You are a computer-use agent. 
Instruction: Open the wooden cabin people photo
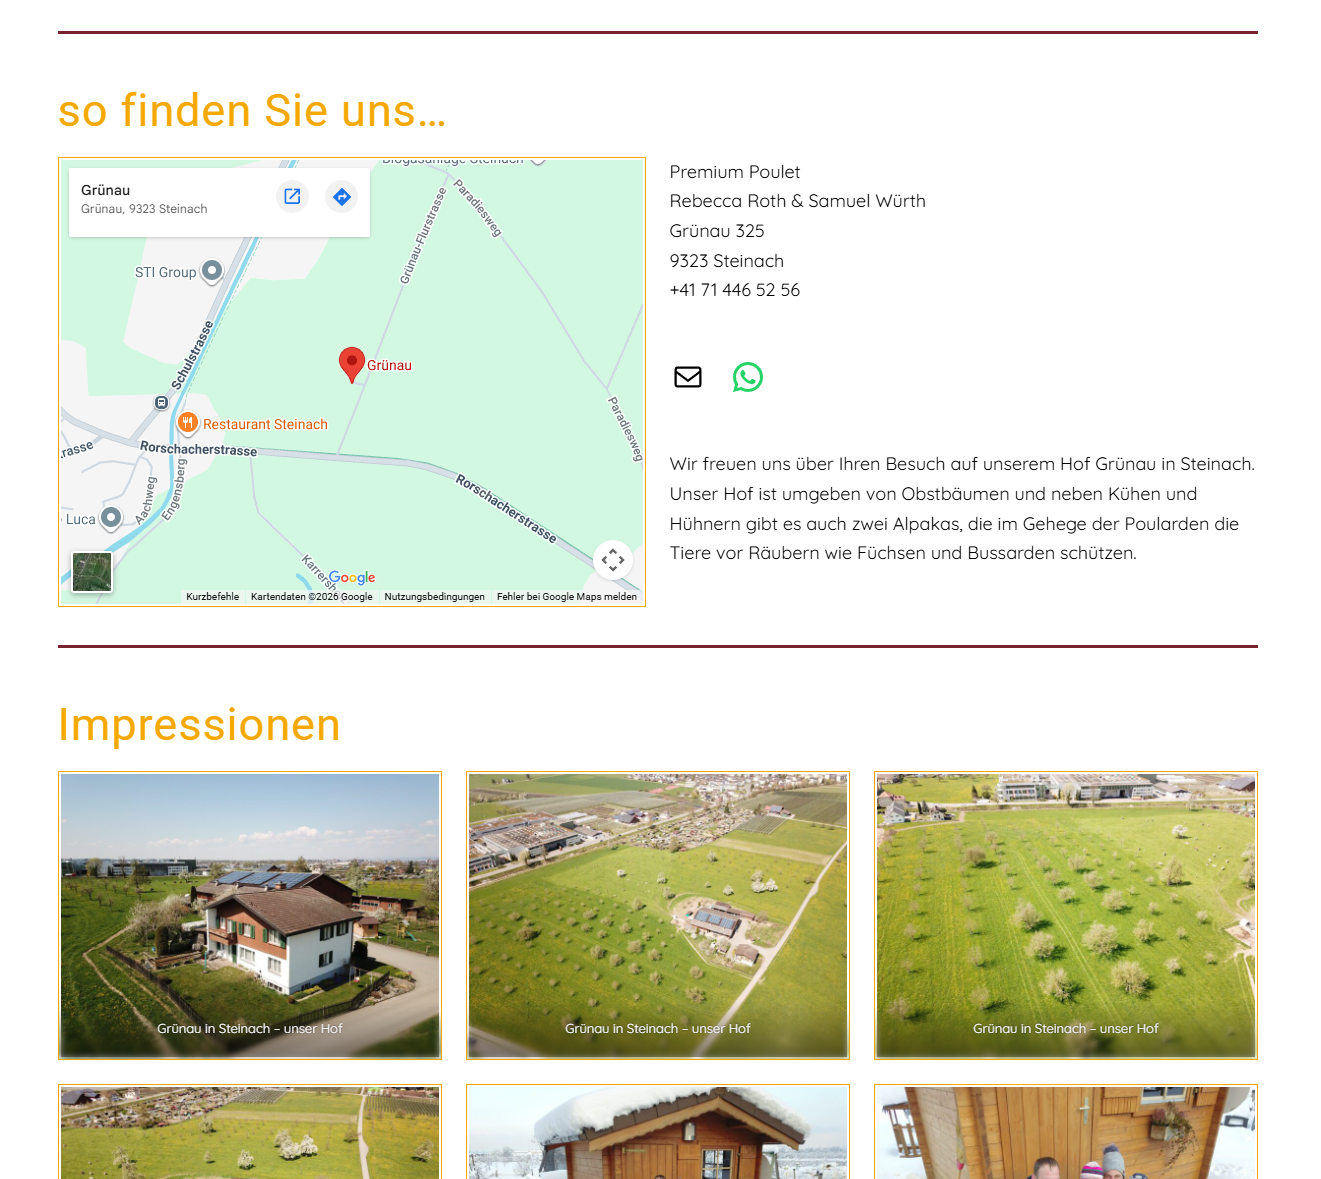click(x=1066, y=1132)
